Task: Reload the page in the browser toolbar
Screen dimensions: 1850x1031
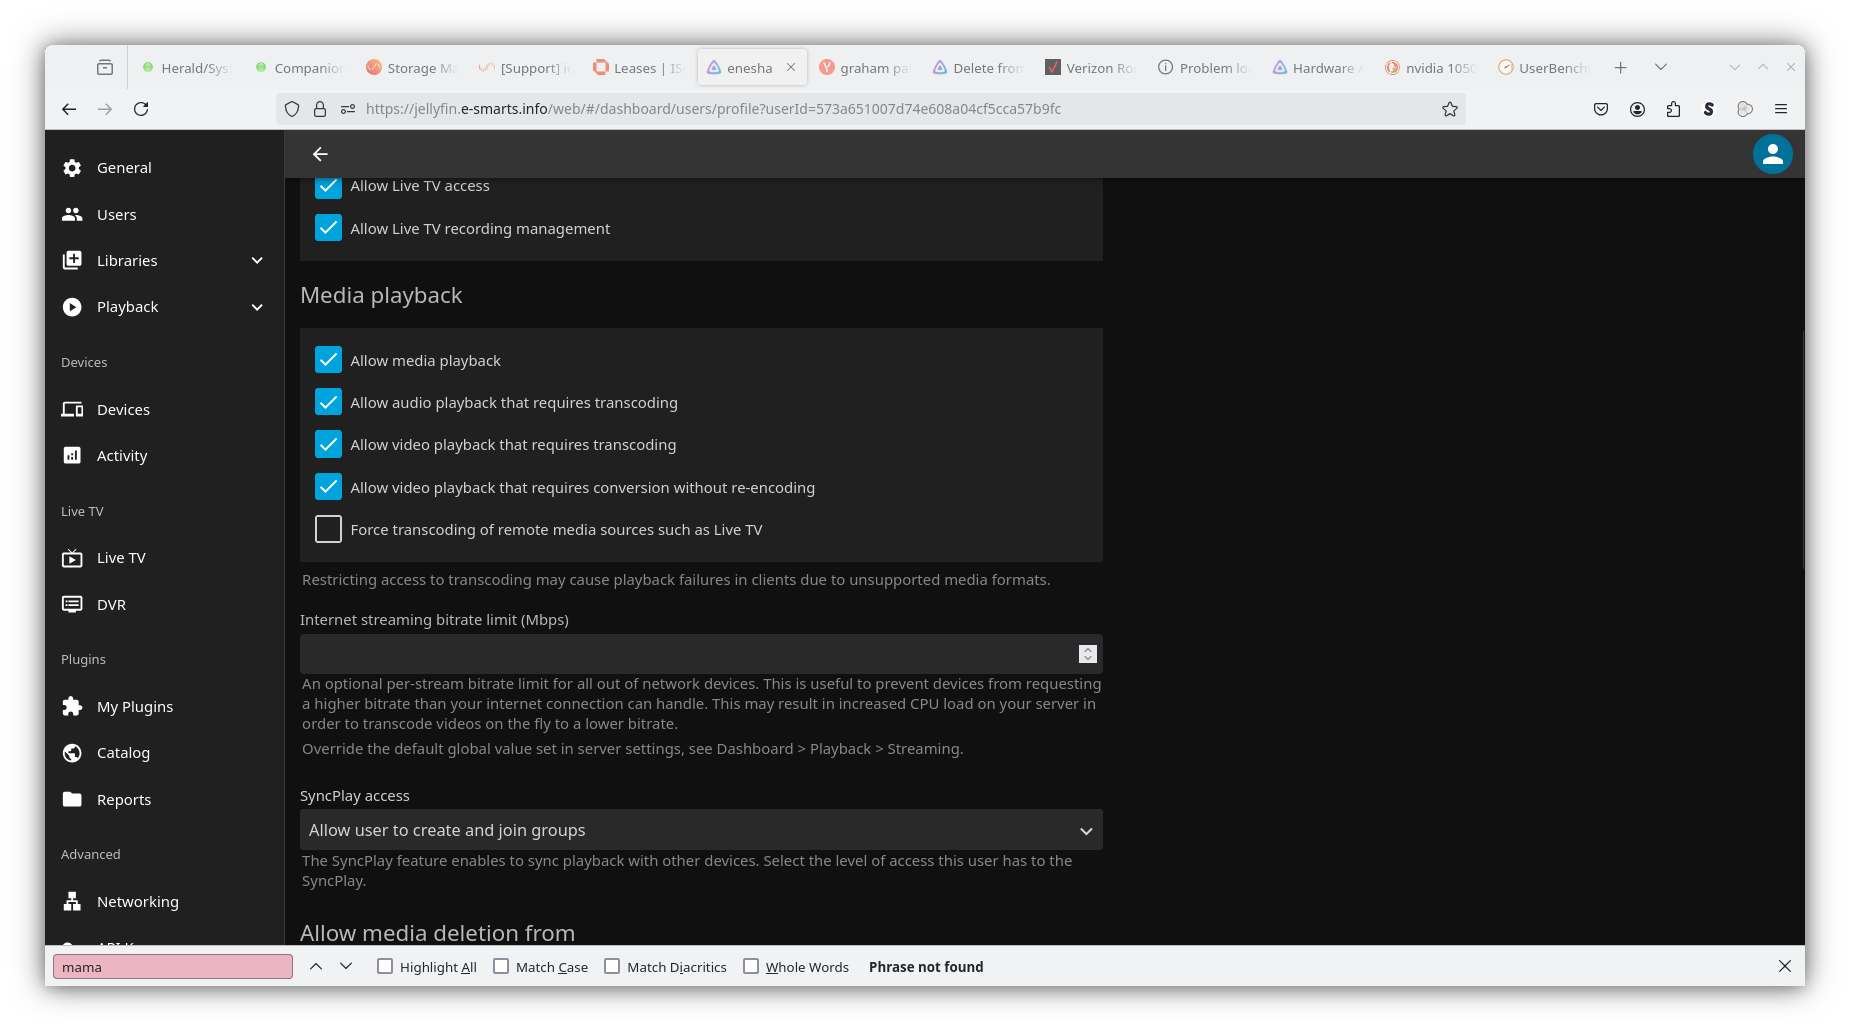Action: (141, 109)
